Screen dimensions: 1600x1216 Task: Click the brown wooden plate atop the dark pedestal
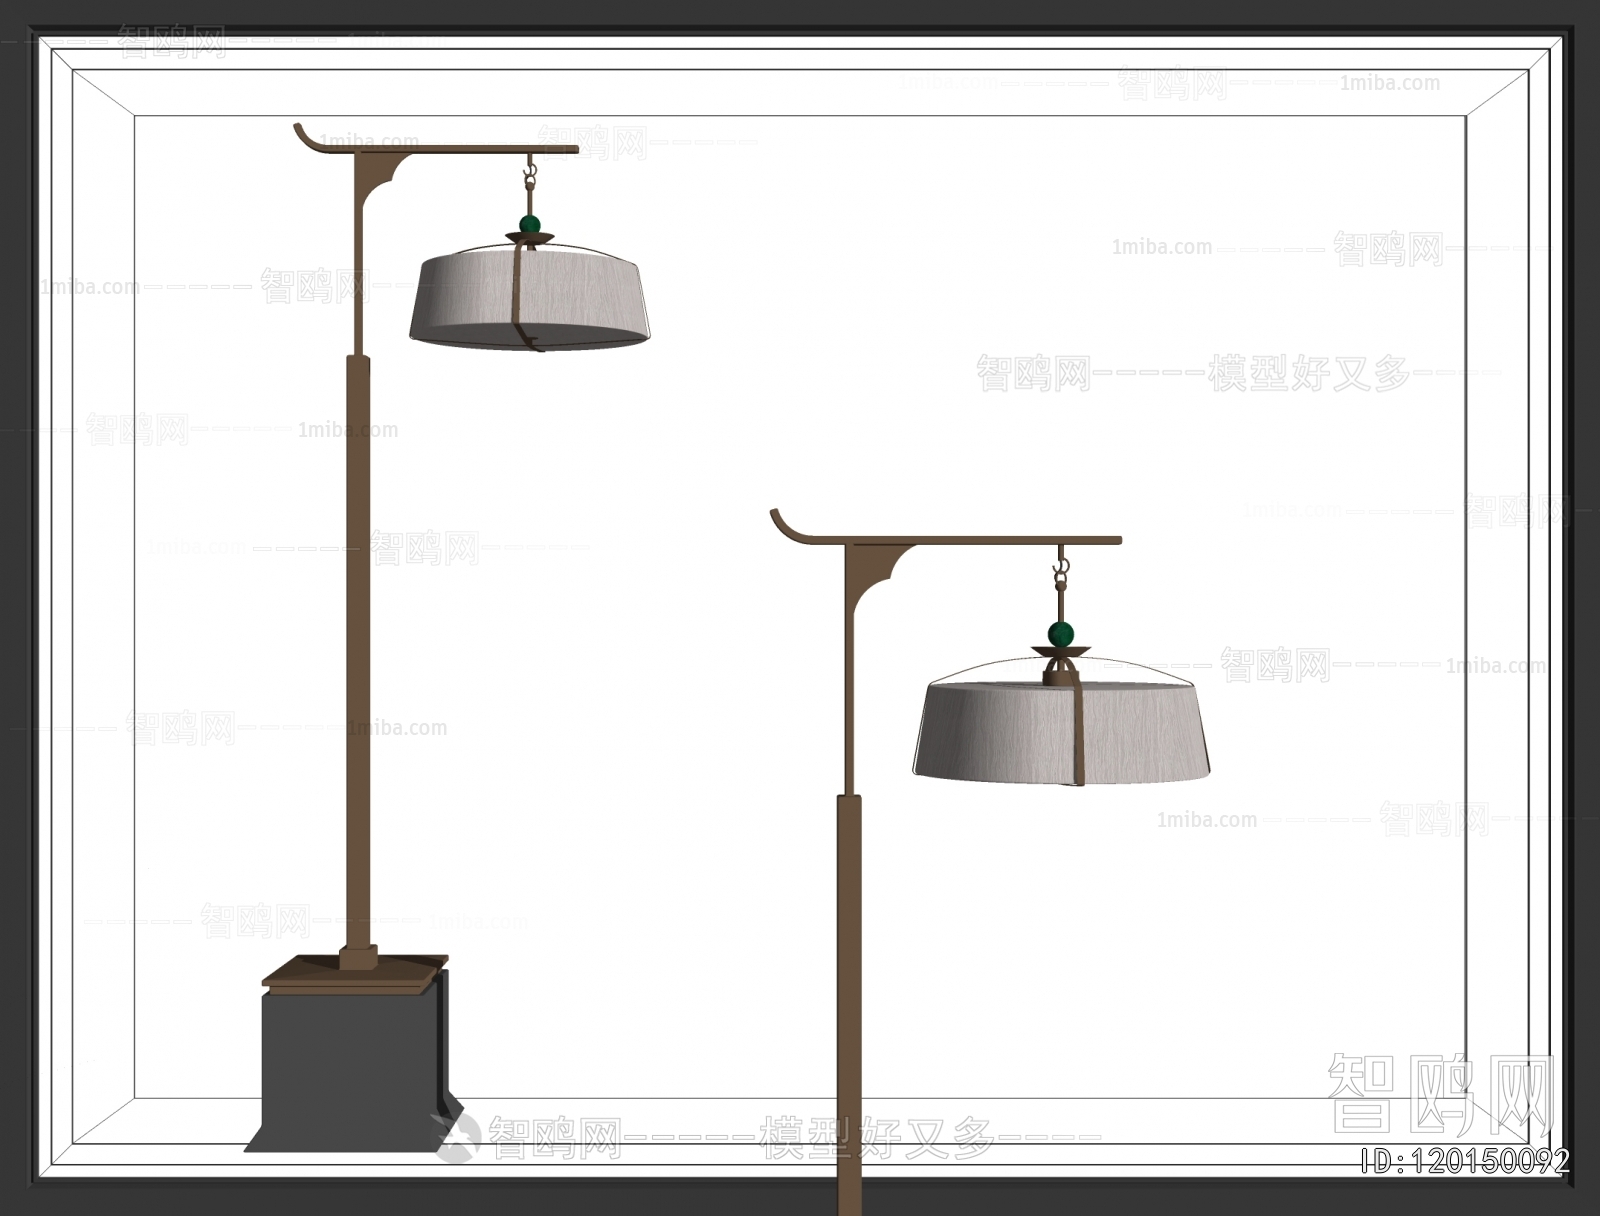tap(353, 974)
